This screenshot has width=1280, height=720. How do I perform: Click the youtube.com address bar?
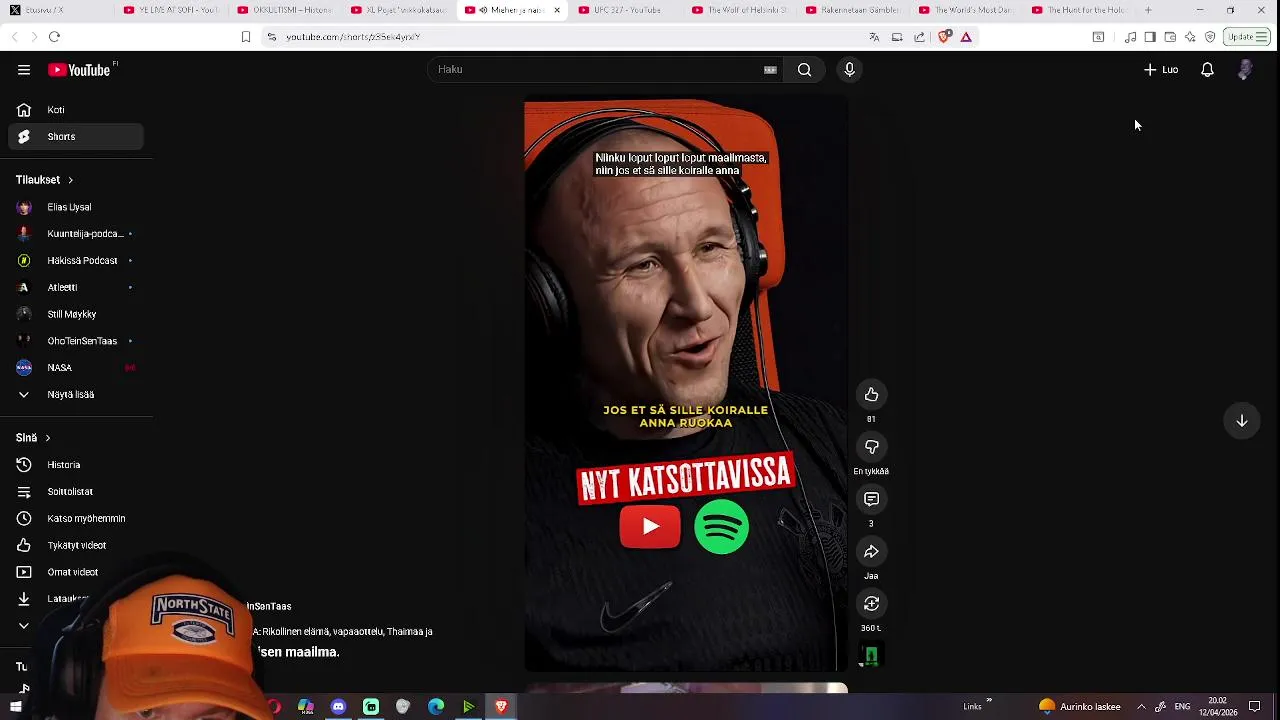click(560, 37)
